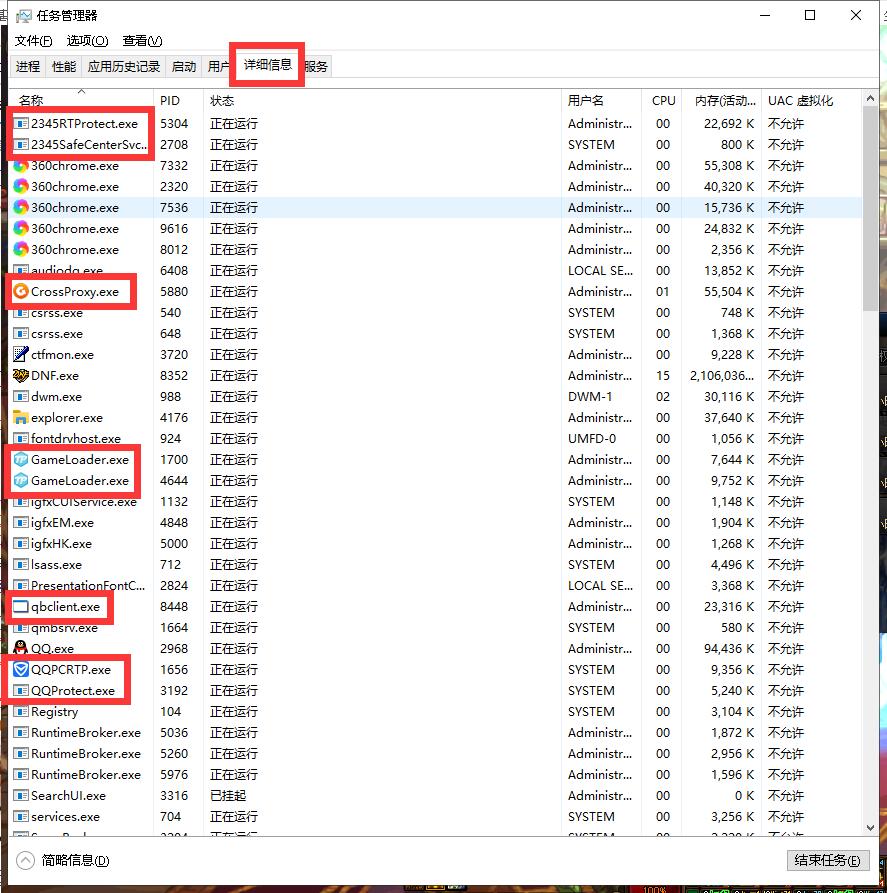887x893 pixels.
Task: Click the GameLoader.exe icon with PID 4644
Action: 21,481
